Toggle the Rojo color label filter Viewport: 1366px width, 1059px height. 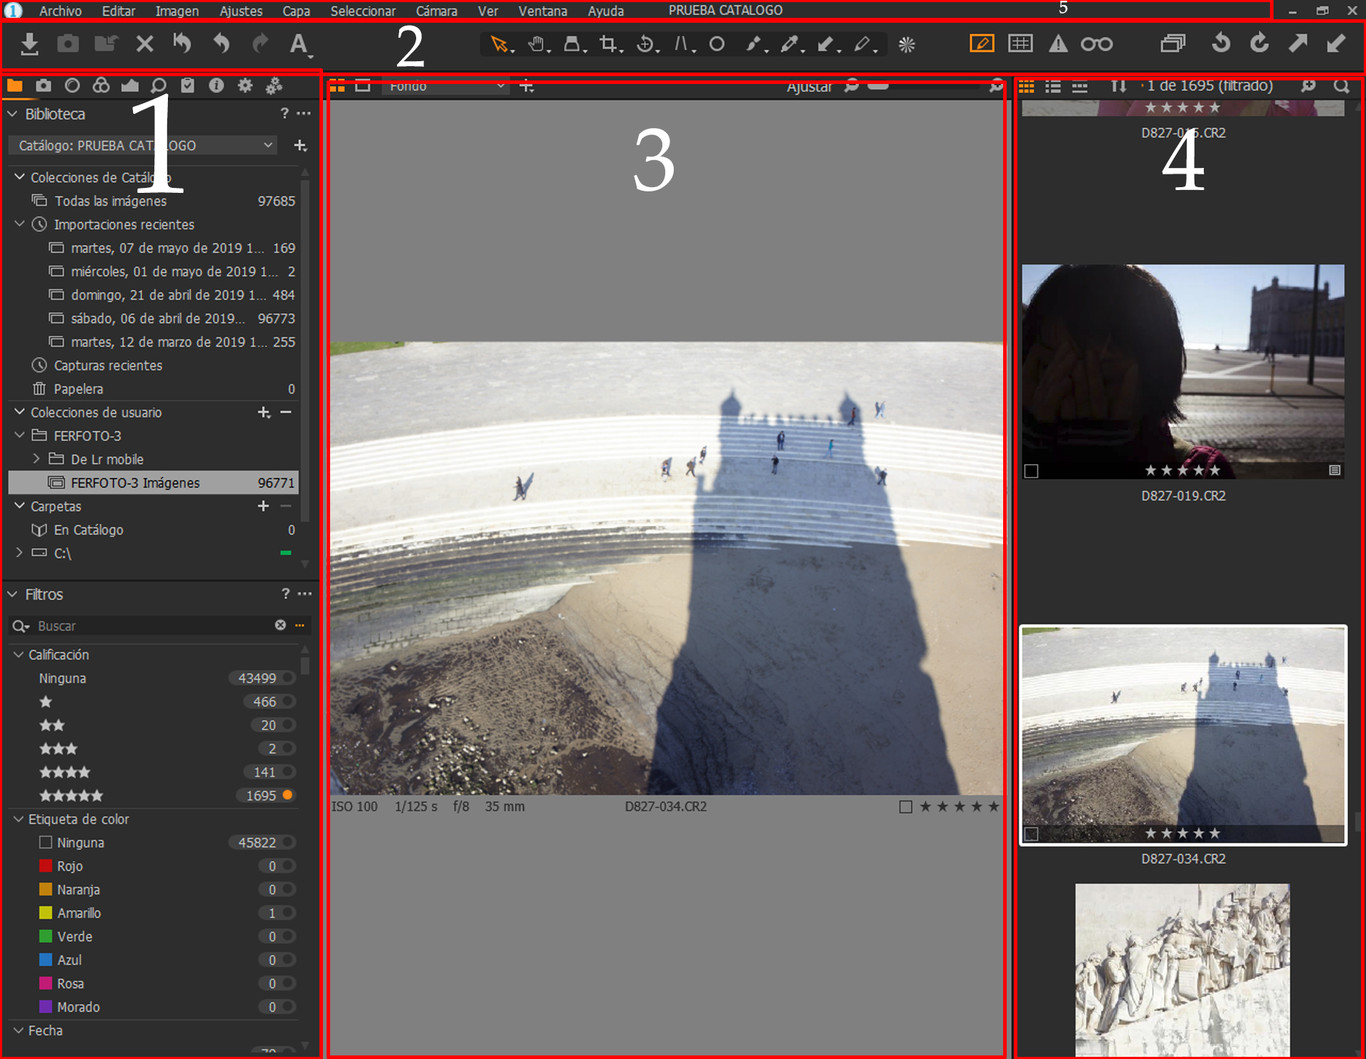(x=287, y=866)
